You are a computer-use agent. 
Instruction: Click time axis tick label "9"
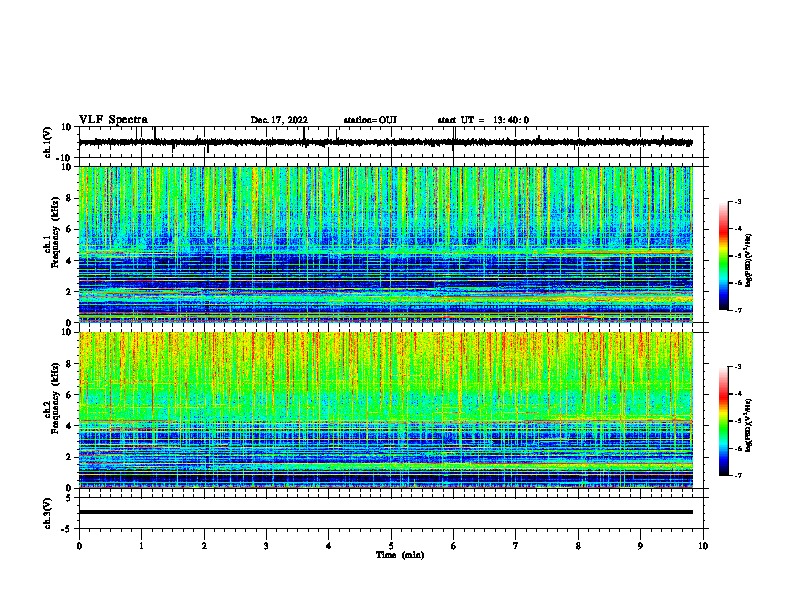pos(640,546)
